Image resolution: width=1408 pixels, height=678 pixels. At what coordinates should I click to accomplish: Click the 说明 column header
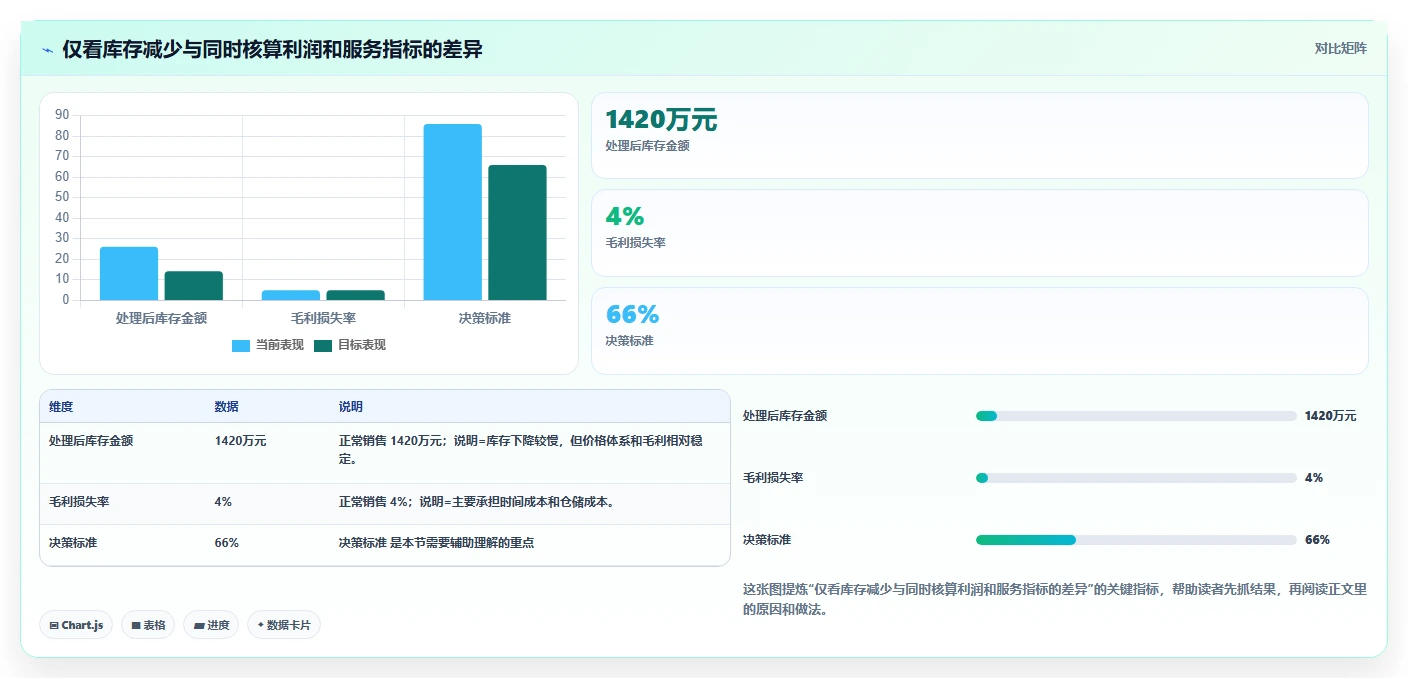point(350,407)
